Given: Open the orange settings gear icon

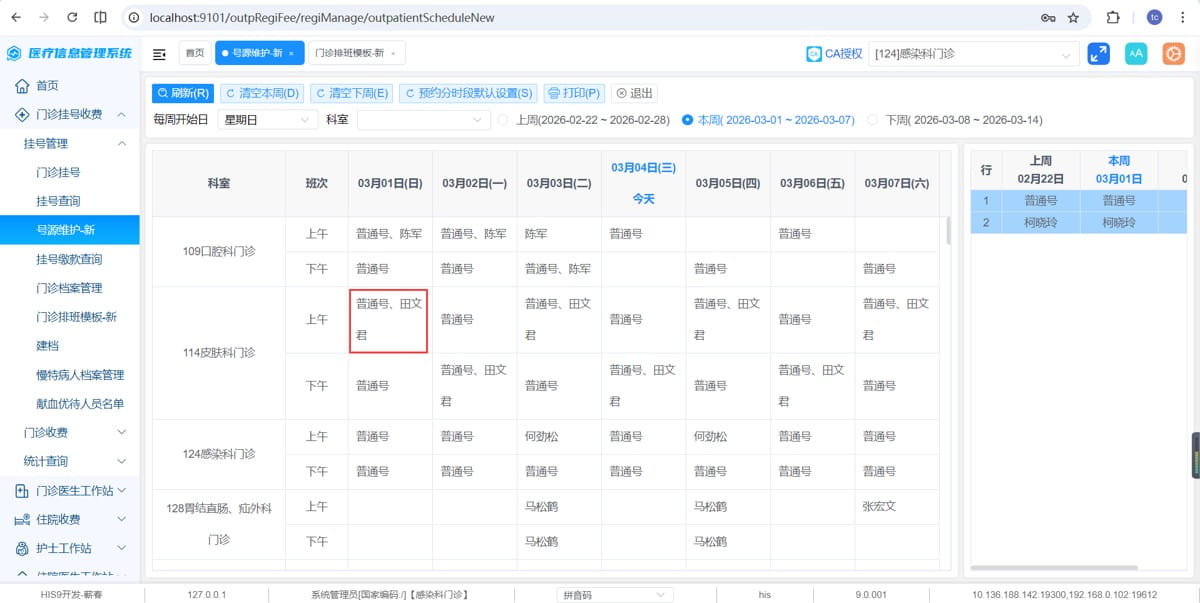Looking at the screenshot, I should (x=1173, y=54).
